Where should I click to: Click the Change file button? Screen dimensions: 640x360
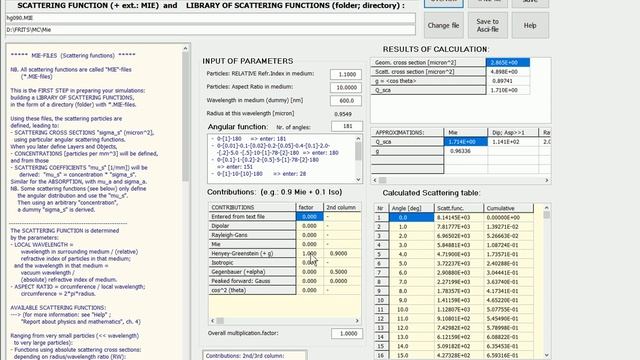pos(444,25)
